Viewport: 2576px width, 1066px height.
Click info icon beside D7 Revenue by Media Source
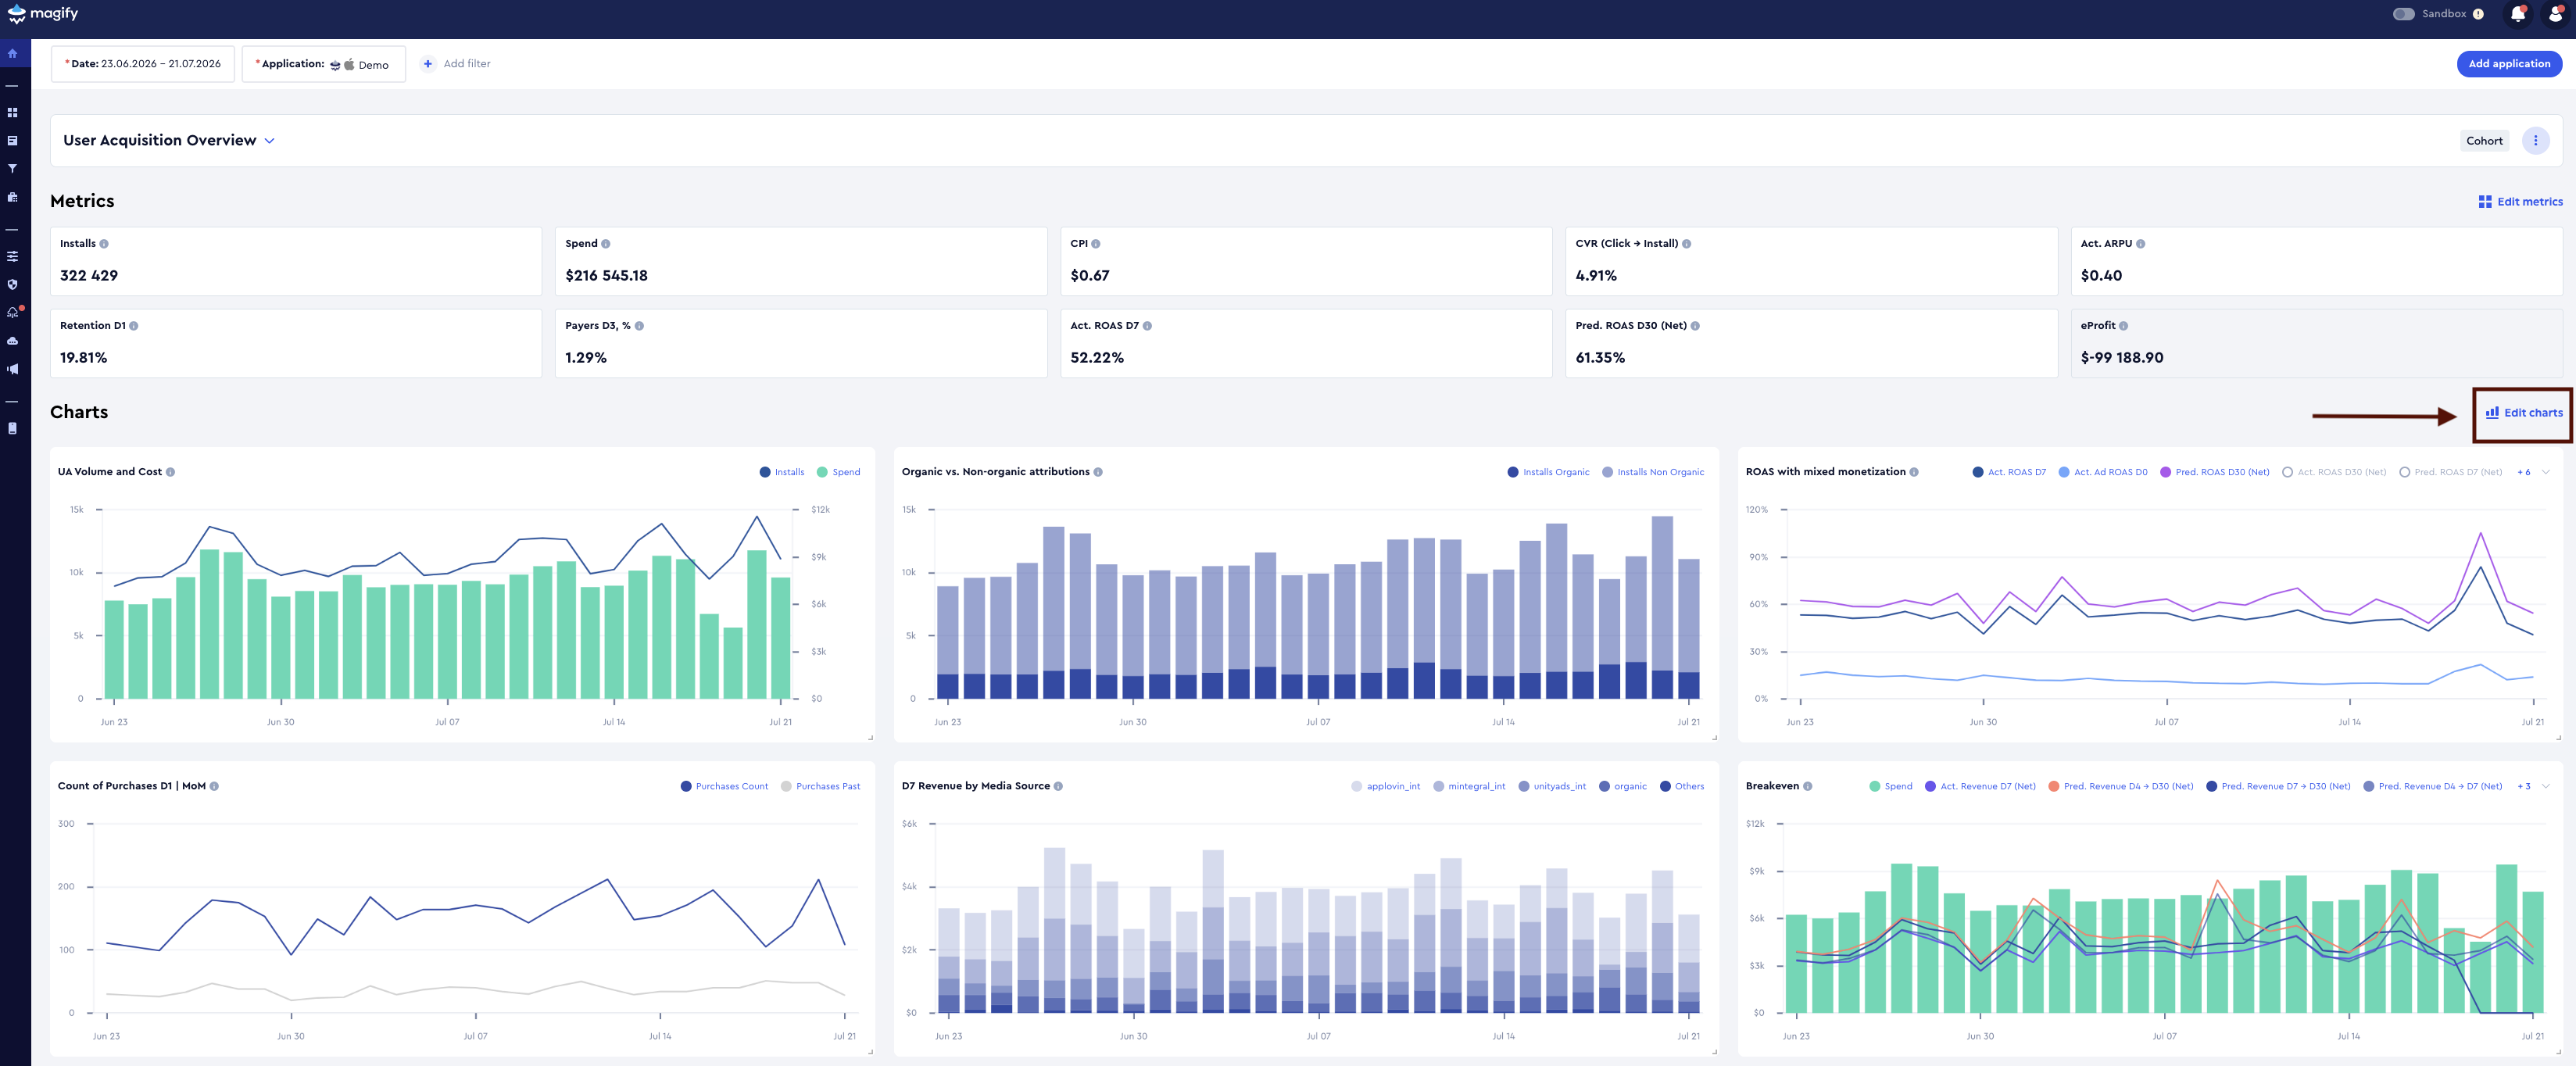click(1058, 786)
